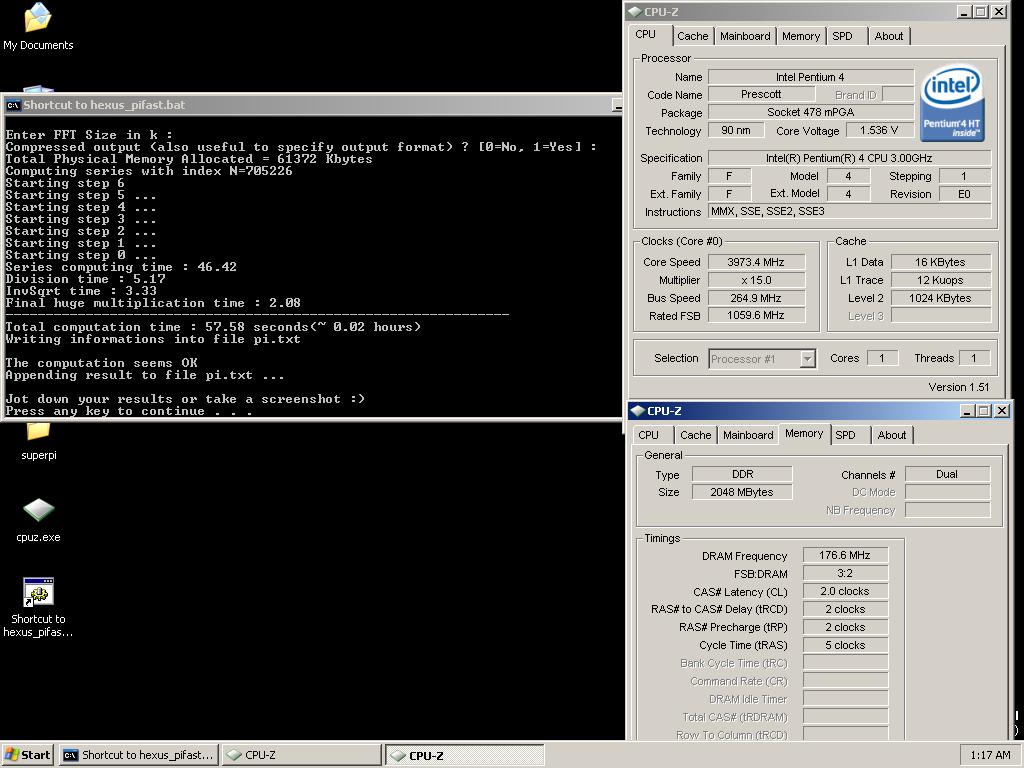
Task: Click the Rated FSB value 1059.6 MHz
Action: 756,315
